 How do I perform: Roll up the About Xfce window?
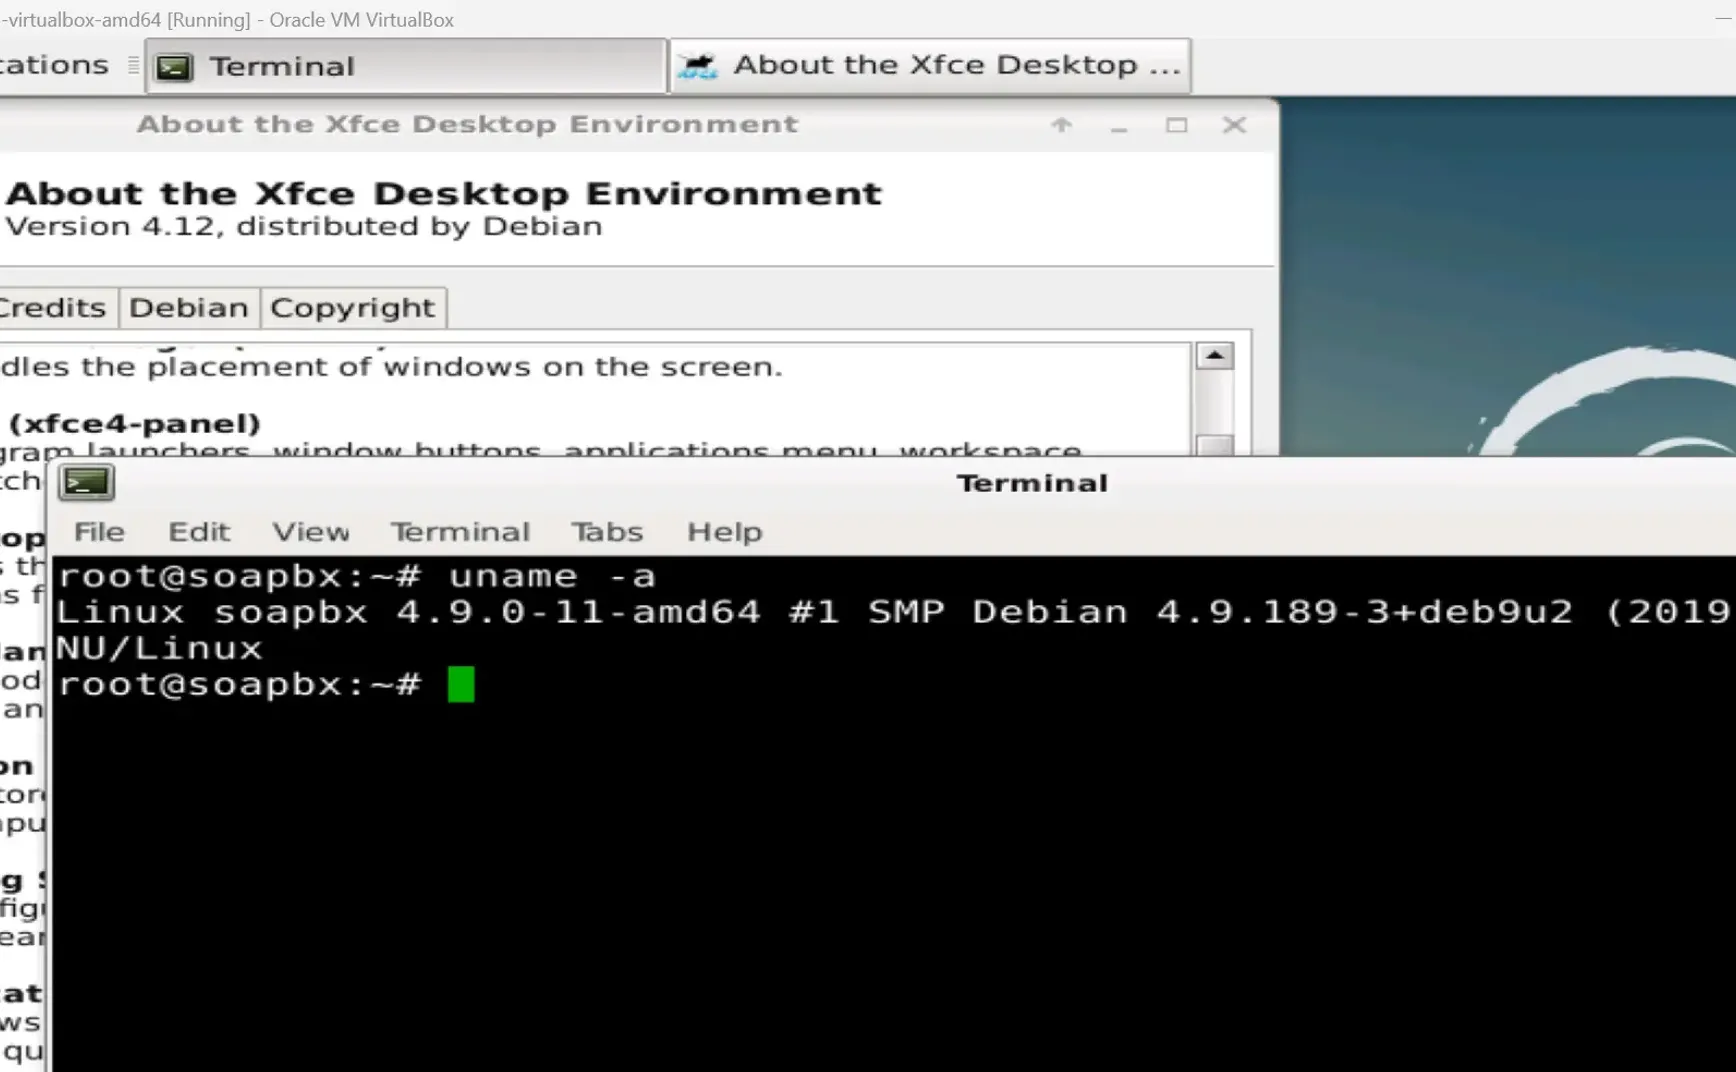1061,125
